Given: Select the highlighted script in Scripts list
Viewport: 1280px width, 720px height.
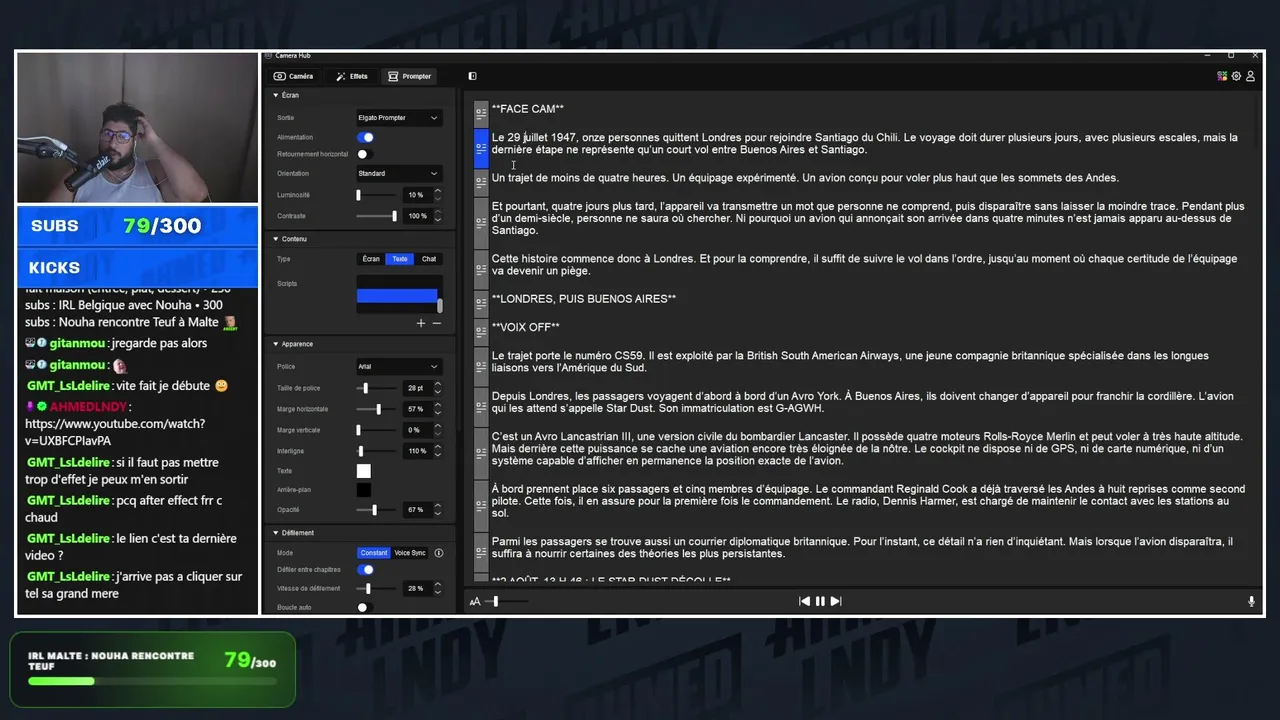Looking at the screenshot, I should pyautogui.click(x=397, y=296).
